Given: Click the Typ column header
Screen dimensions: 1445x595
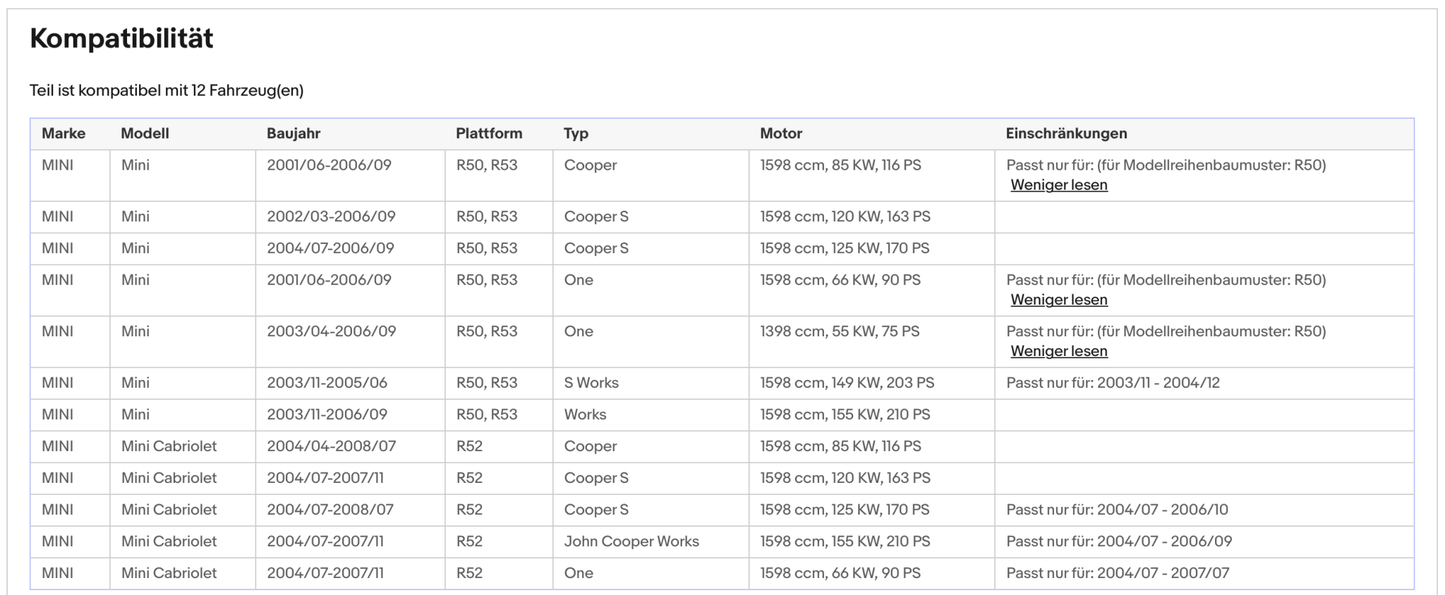Looking at the screenshot, I should tap(576, 133).
